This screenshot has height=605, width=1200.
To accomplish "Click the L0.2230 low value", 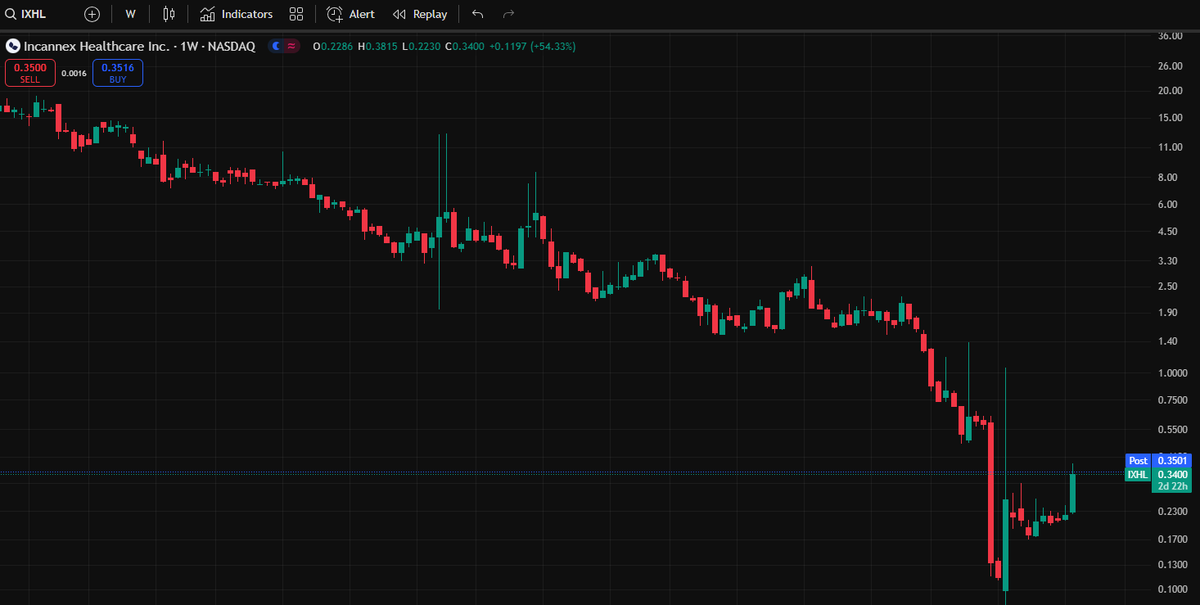I will pyautogui.click(x=422, y=46).
